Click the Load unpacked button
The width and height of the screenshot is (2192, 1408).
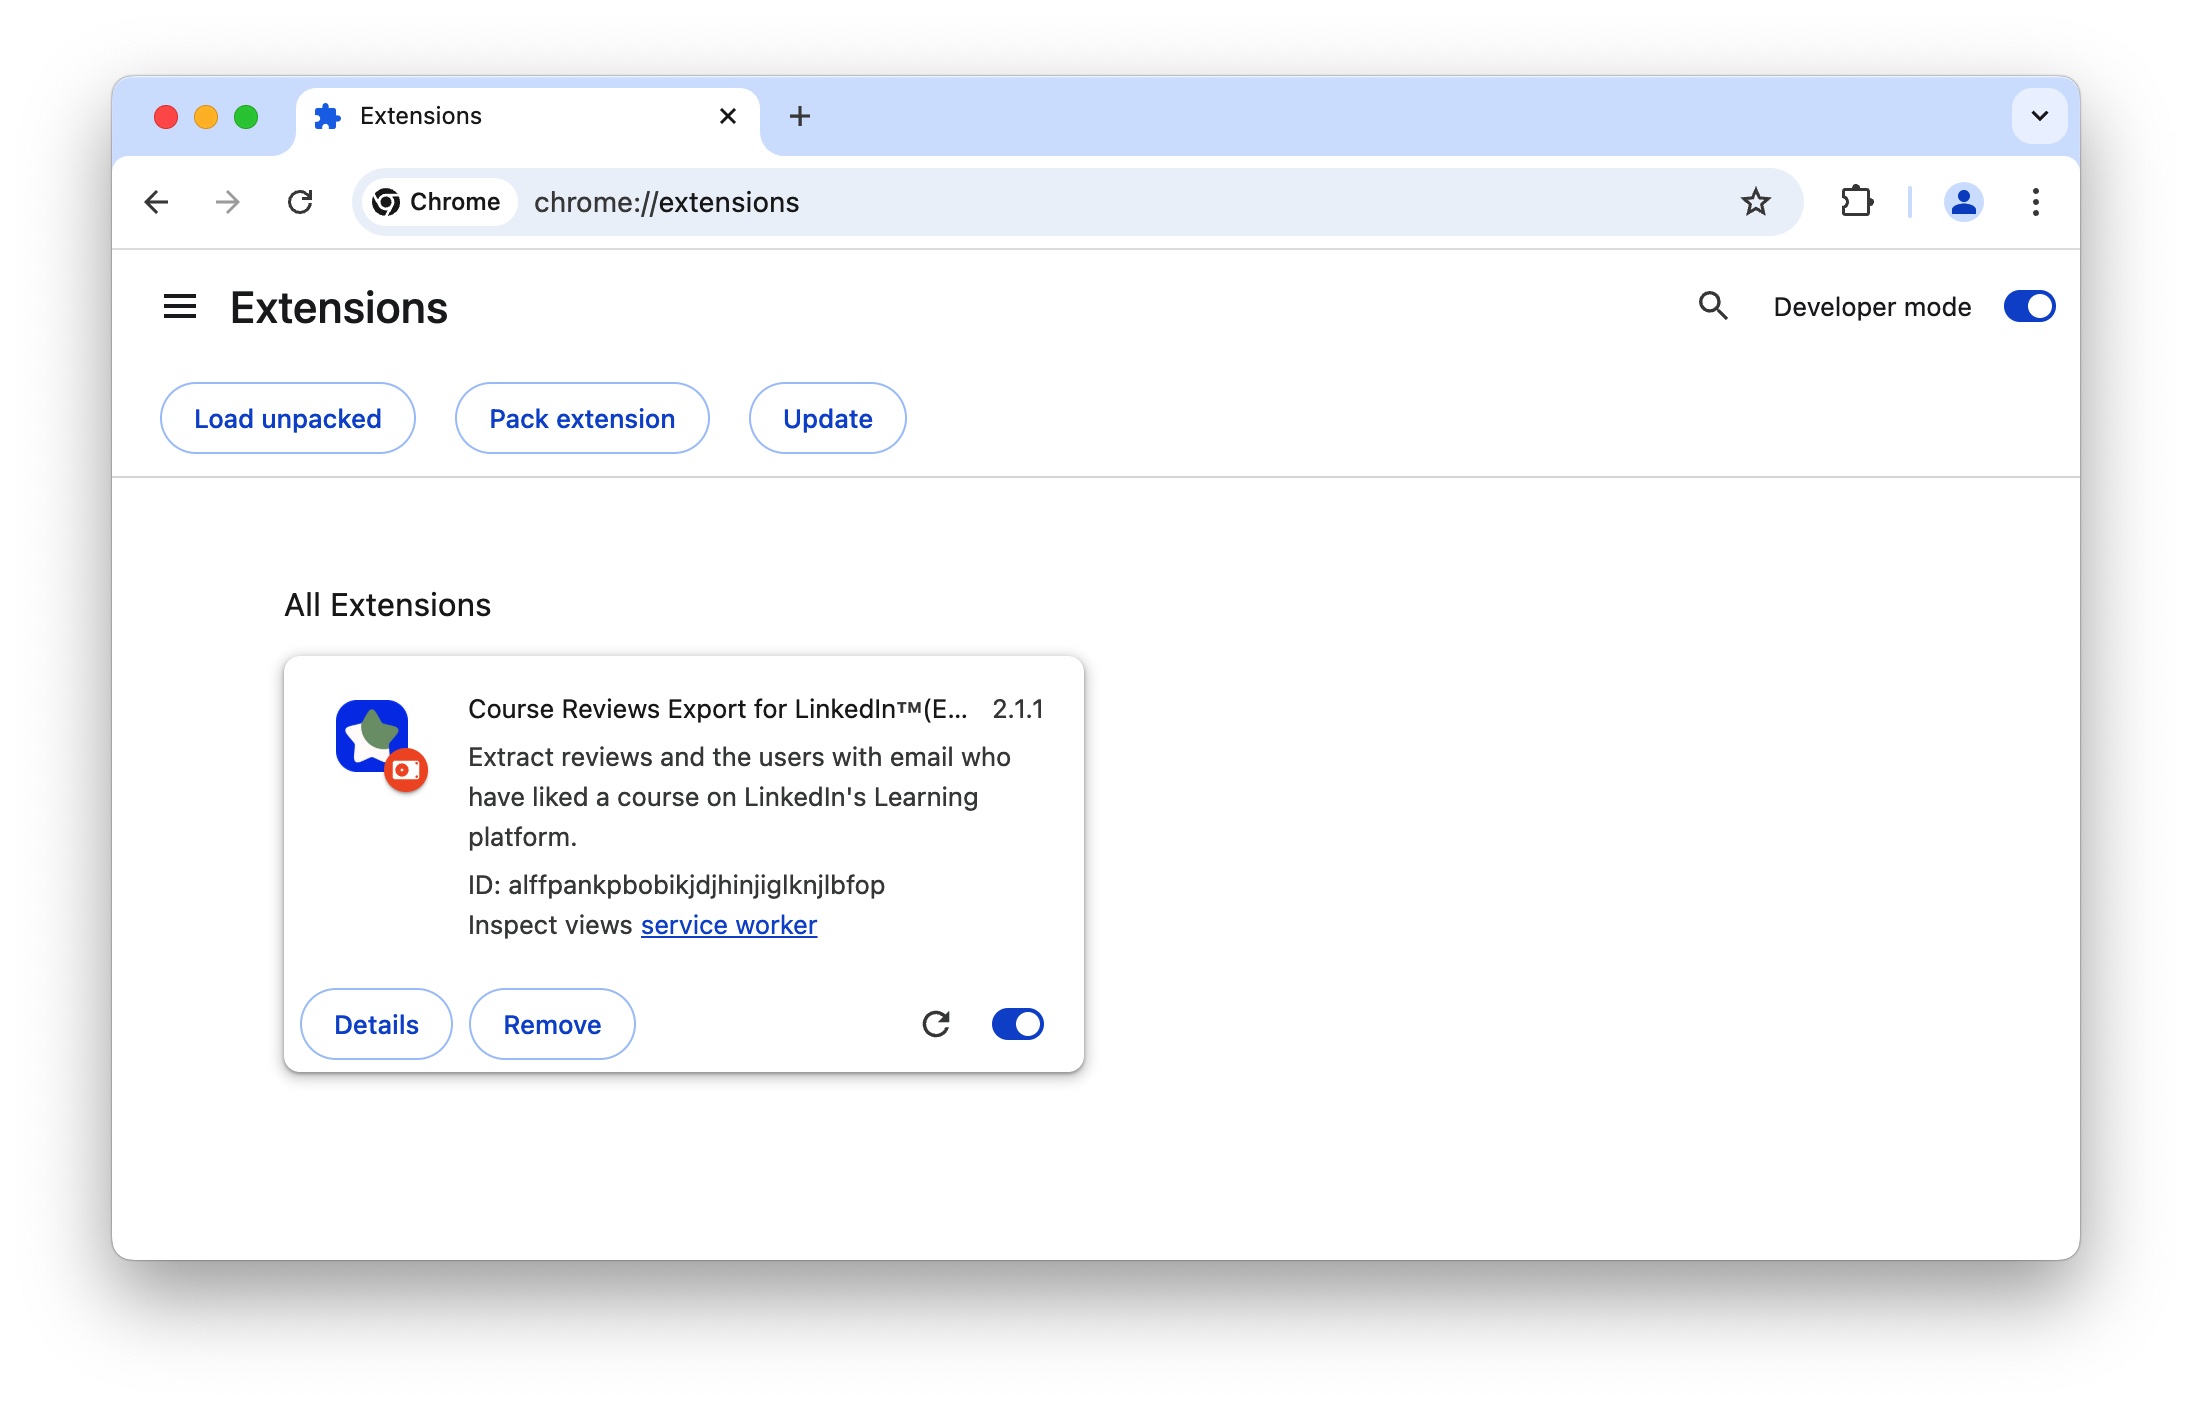(287, 418)
